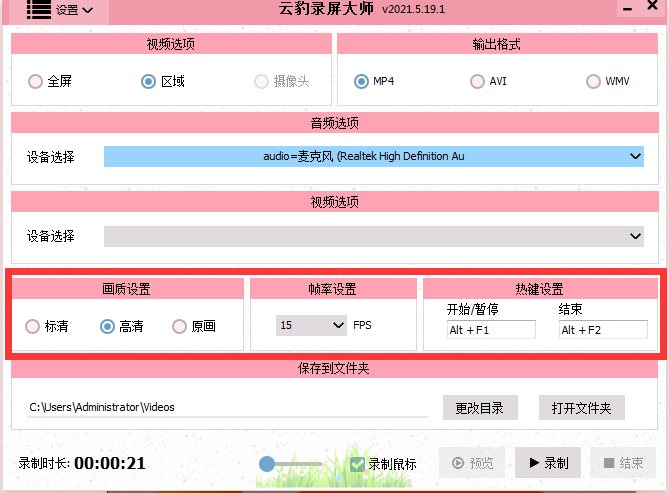Screen dimensions: 669x493
Task: Select the 区域 region radio button
Action: click(148, 81)
